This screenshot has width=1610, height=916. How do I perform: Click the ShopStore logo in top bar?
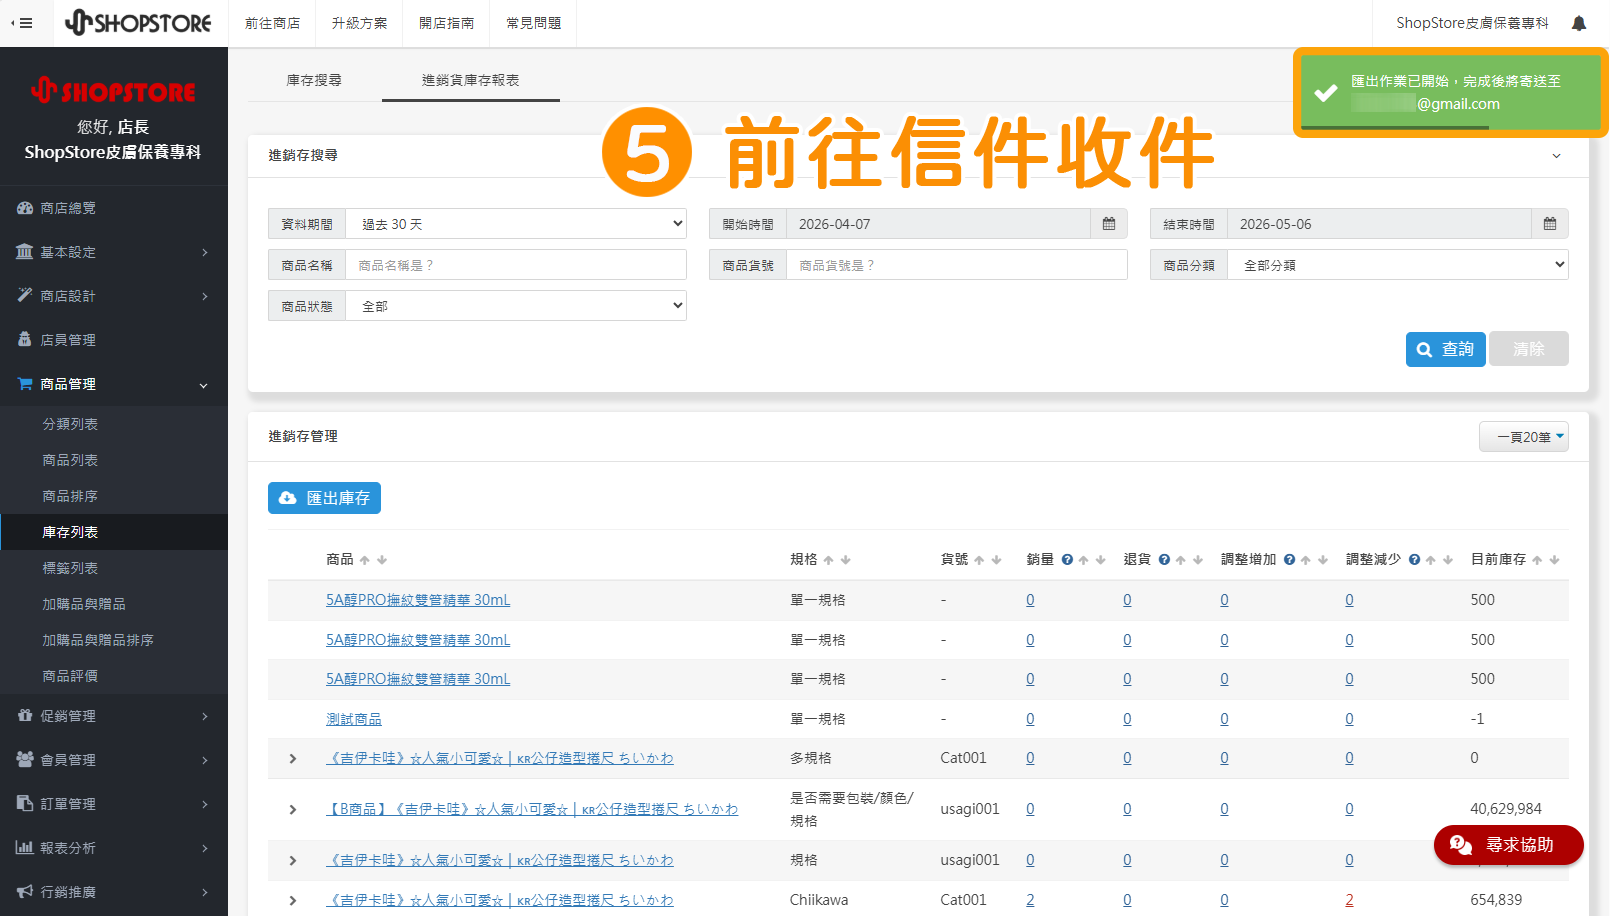point(138,23)
